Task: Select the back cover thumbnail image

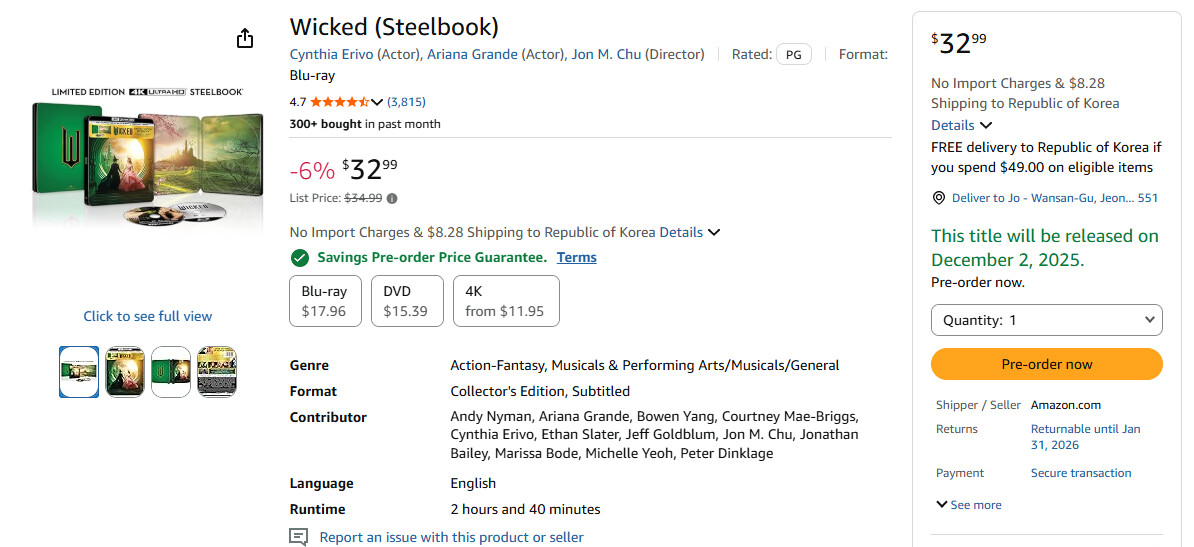Action: tap(217, 372)
